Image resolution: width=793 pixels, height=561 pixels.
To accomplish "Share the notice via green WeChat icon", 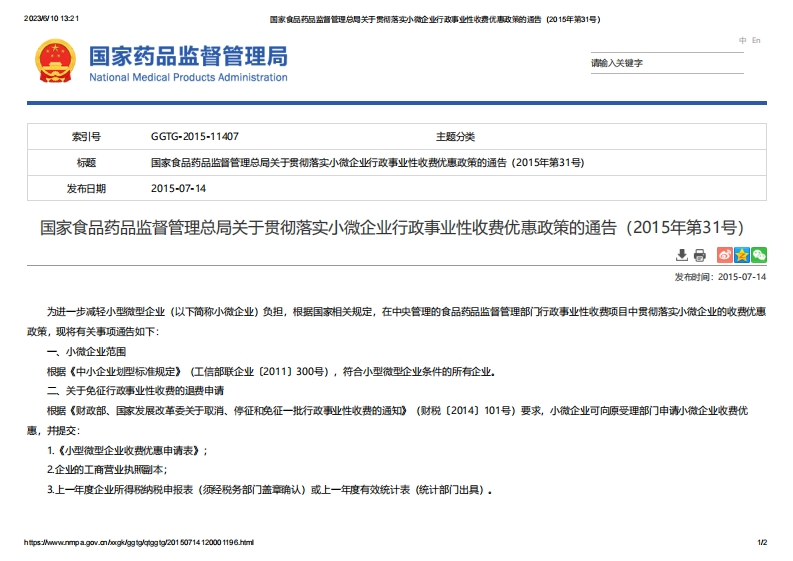I will [x=759, y=256].
